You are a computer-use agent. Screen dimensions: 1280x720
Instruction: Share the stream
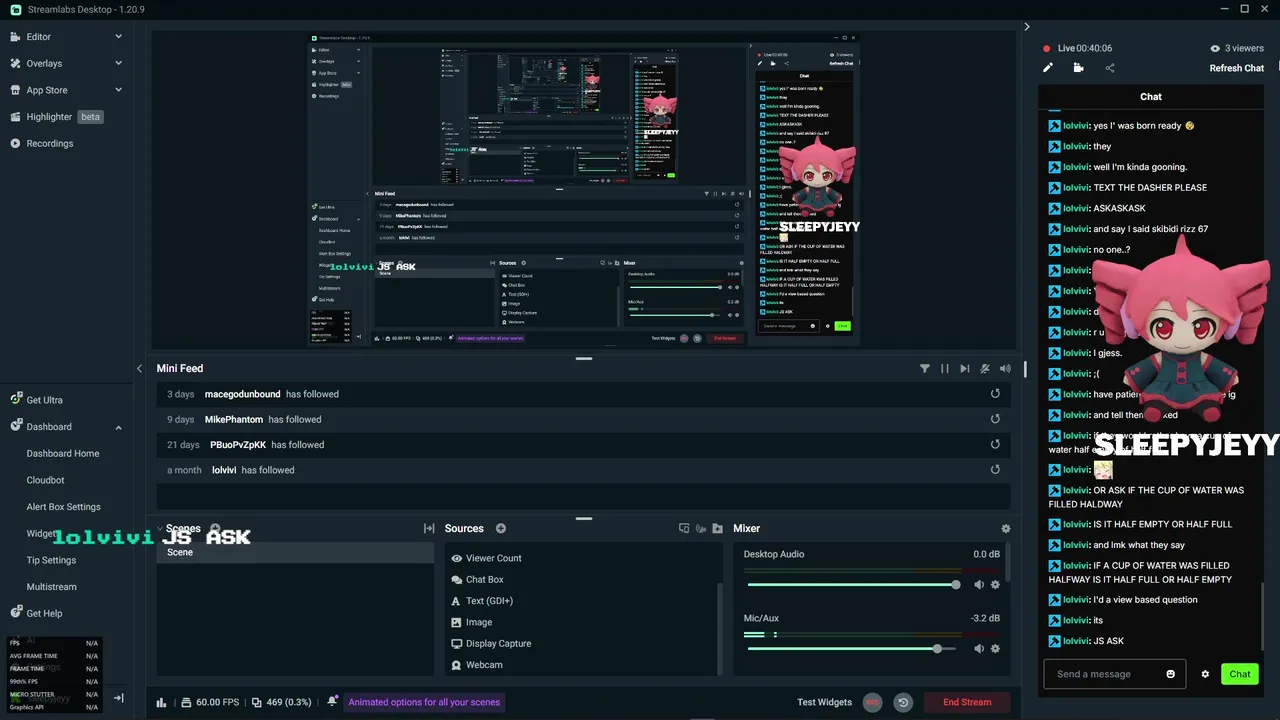point(1109,68)
